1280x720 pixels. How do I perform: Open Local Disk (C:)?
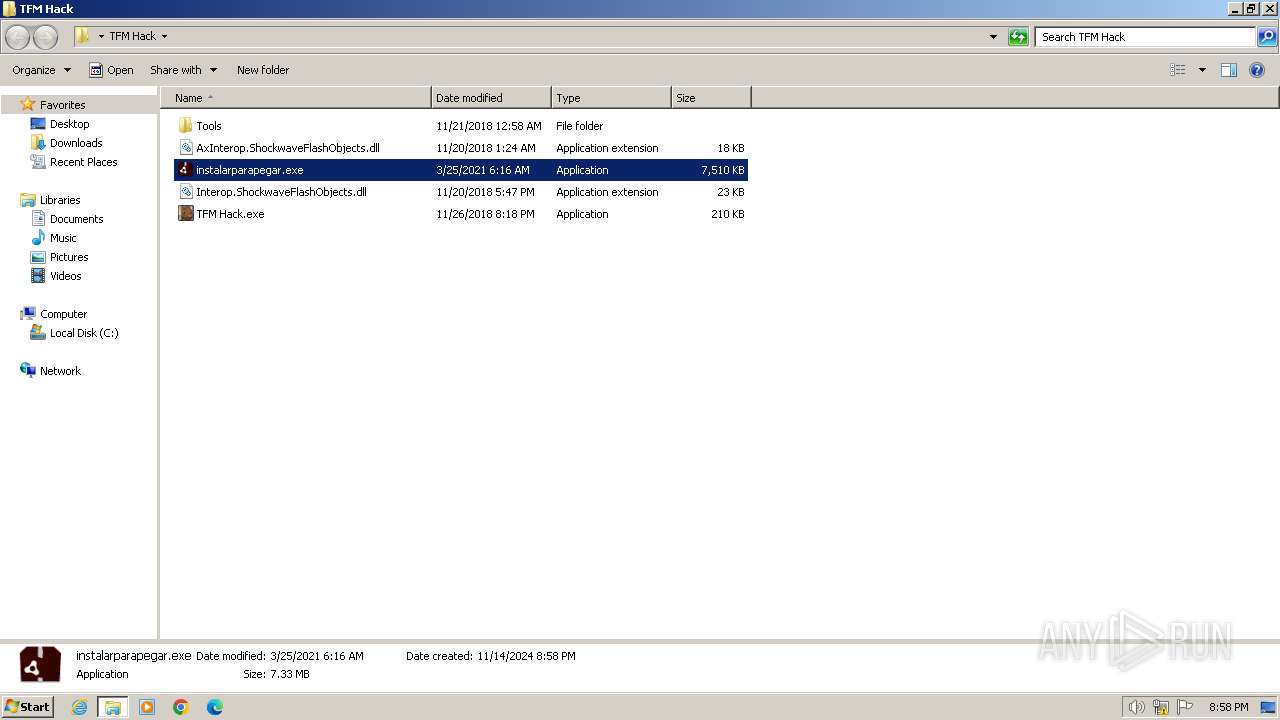84,333
